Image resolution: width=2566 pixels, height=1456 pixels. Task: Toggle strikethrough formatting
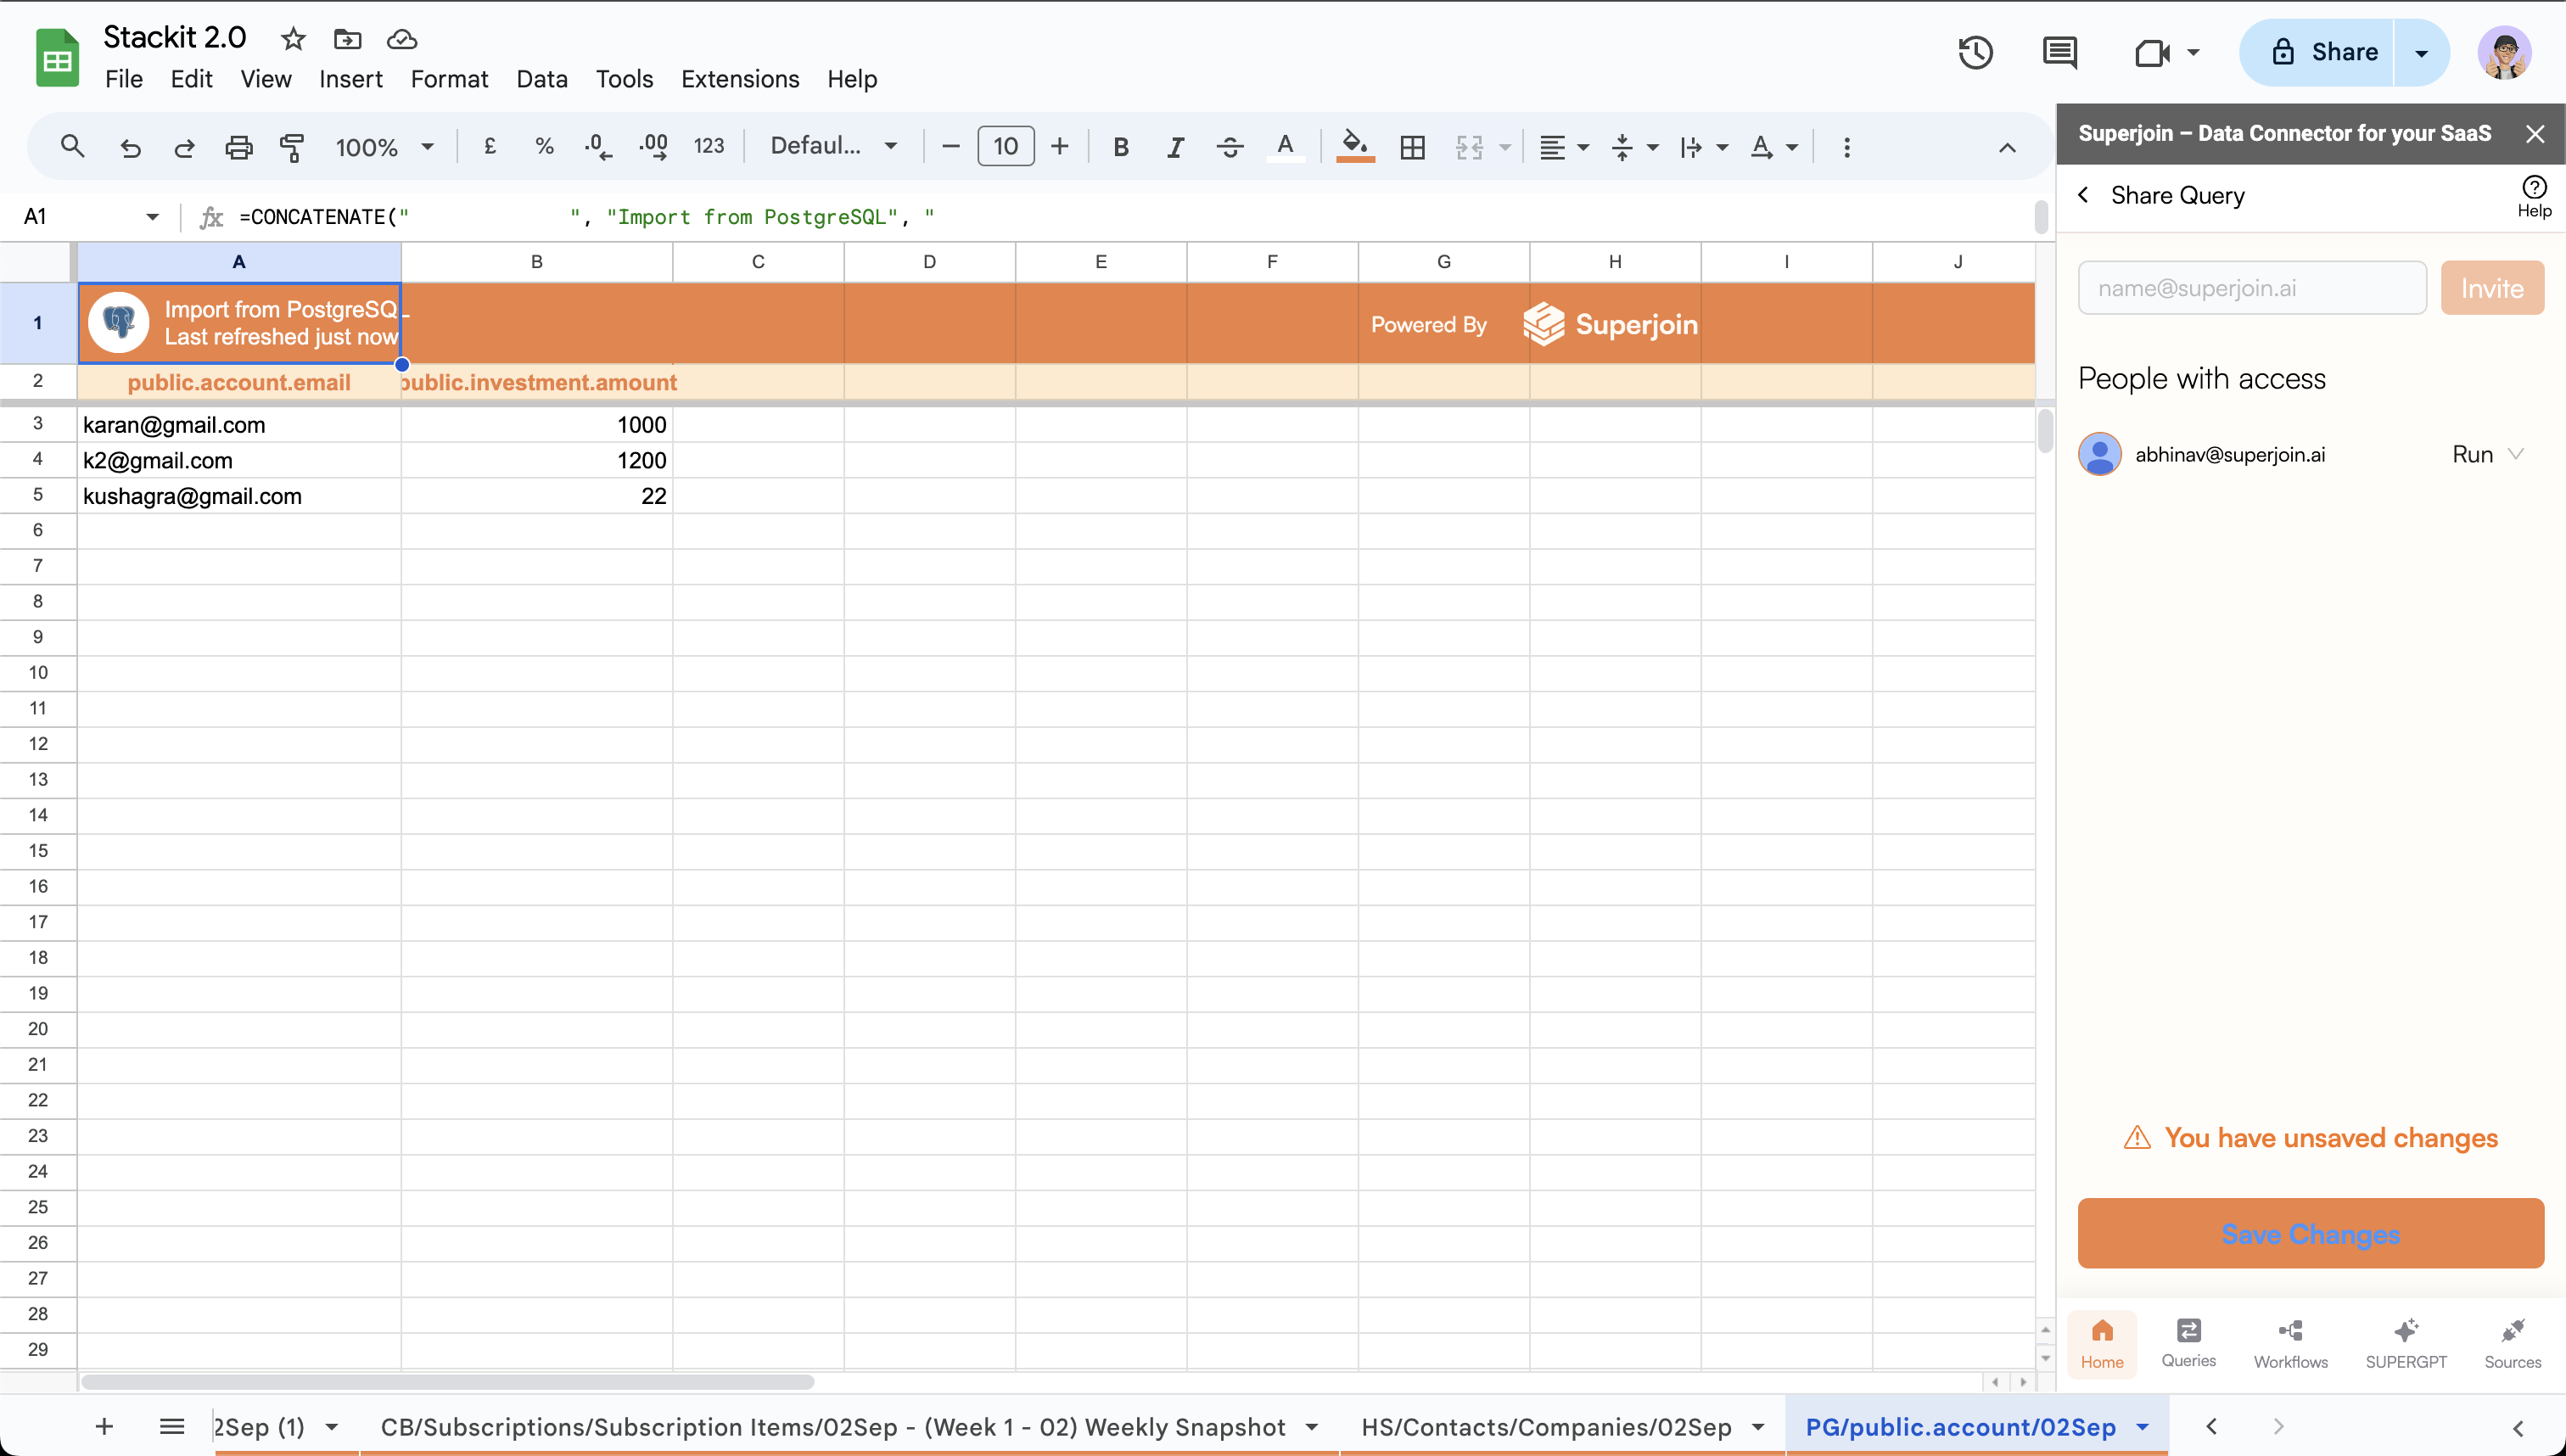tap(1230, 147)
